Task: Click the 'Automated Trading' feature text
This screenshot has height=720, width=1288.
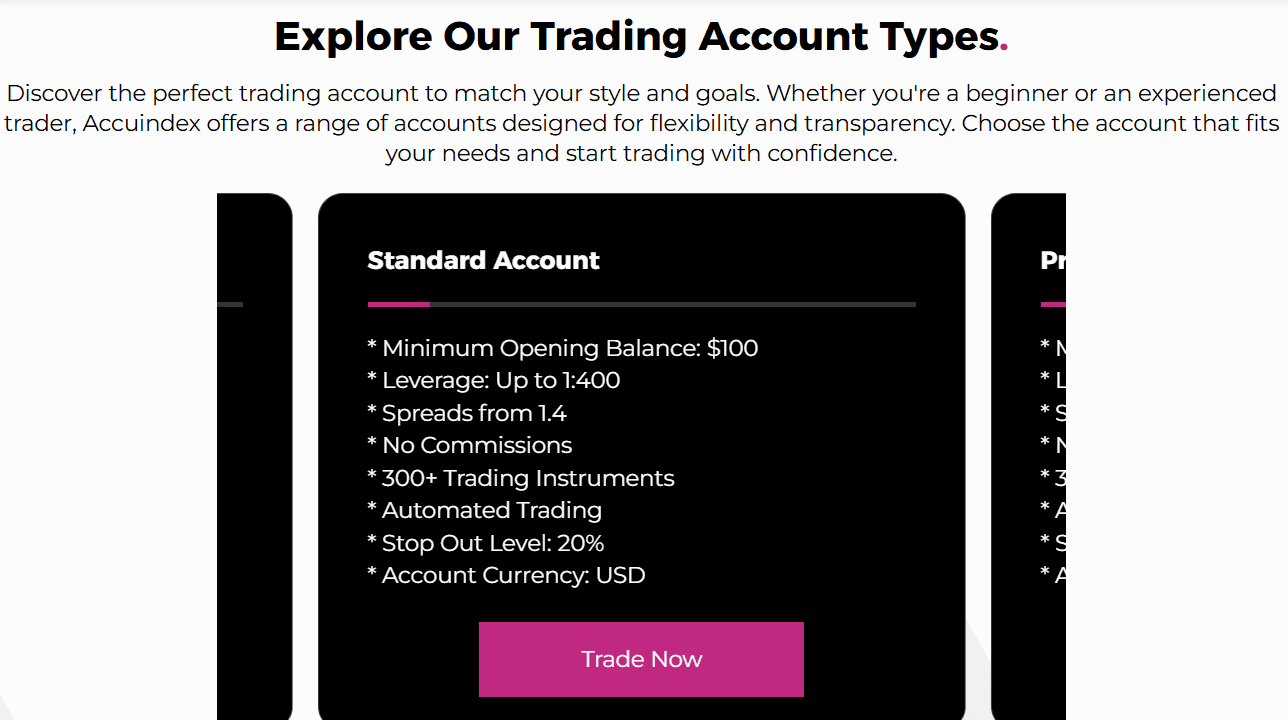Action: click(x=485, y=510)
